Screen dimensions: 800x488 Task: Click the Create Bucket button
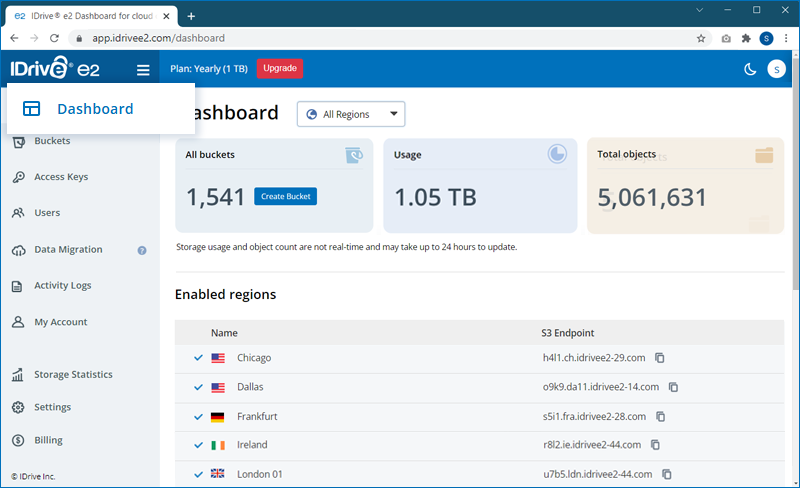286,197
